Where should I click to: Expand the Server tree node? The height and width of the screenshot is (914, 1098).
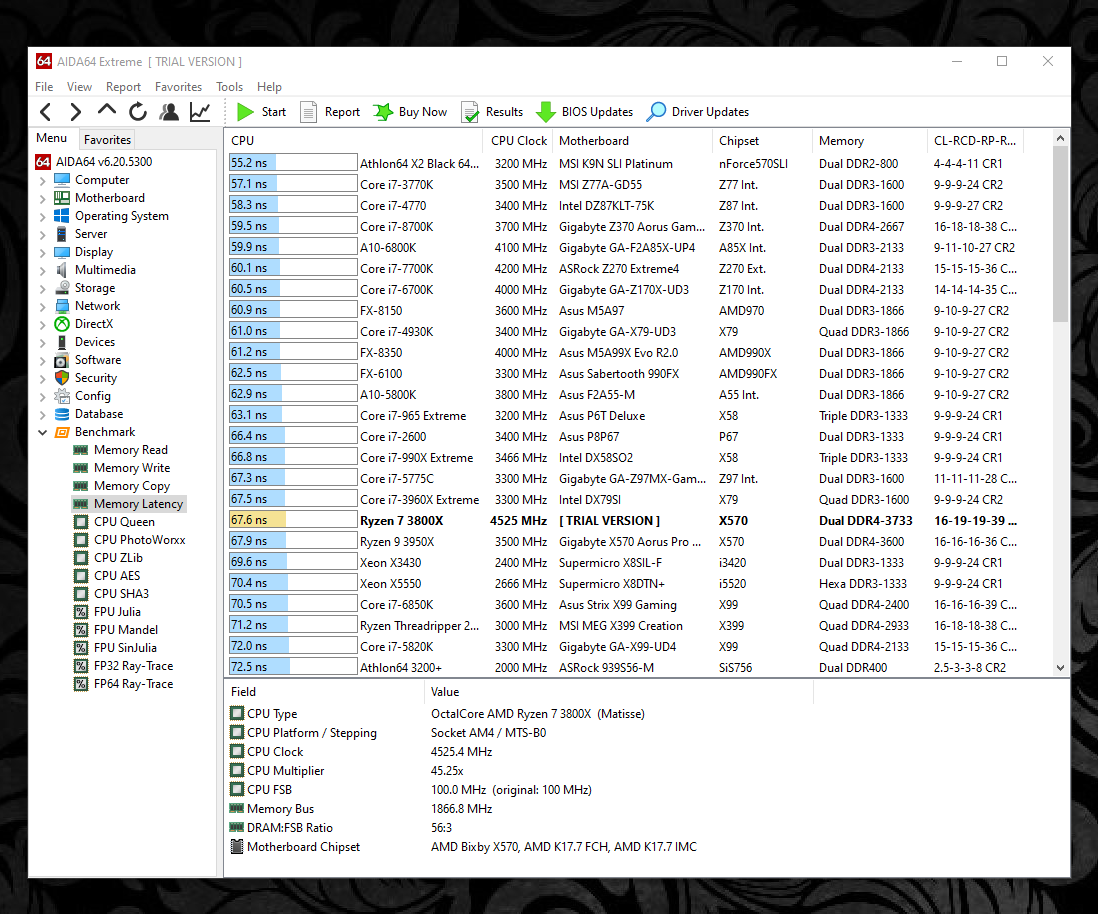coord(43,235)
